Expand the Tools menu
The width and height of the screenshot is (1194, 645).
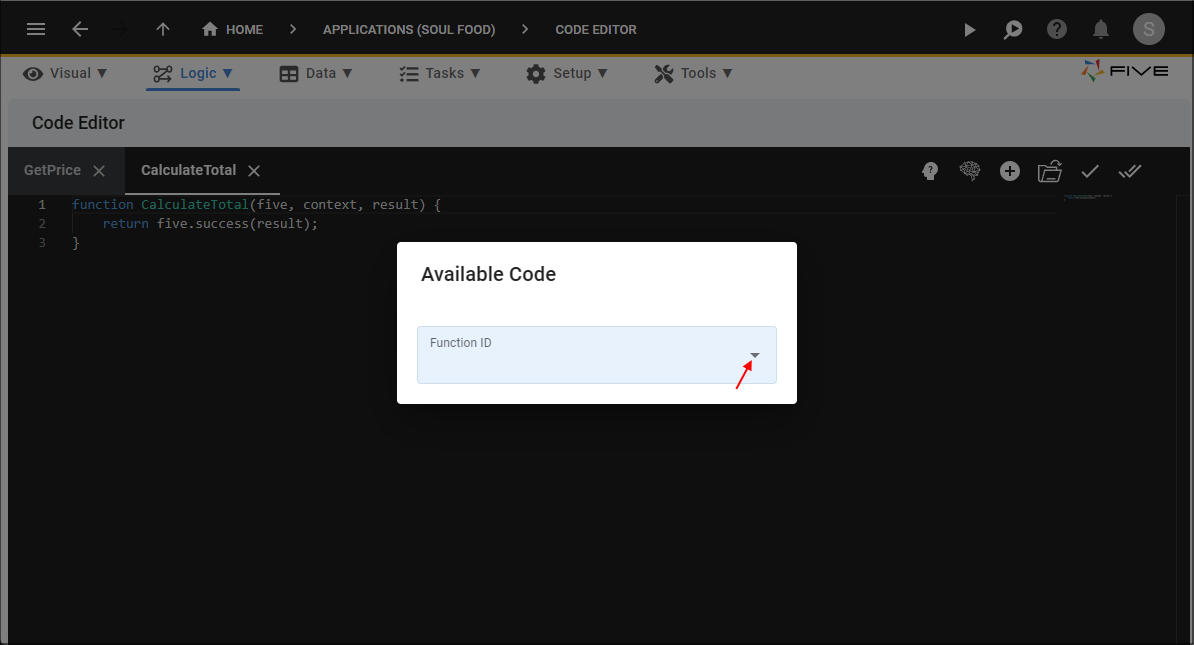(693, 73)
